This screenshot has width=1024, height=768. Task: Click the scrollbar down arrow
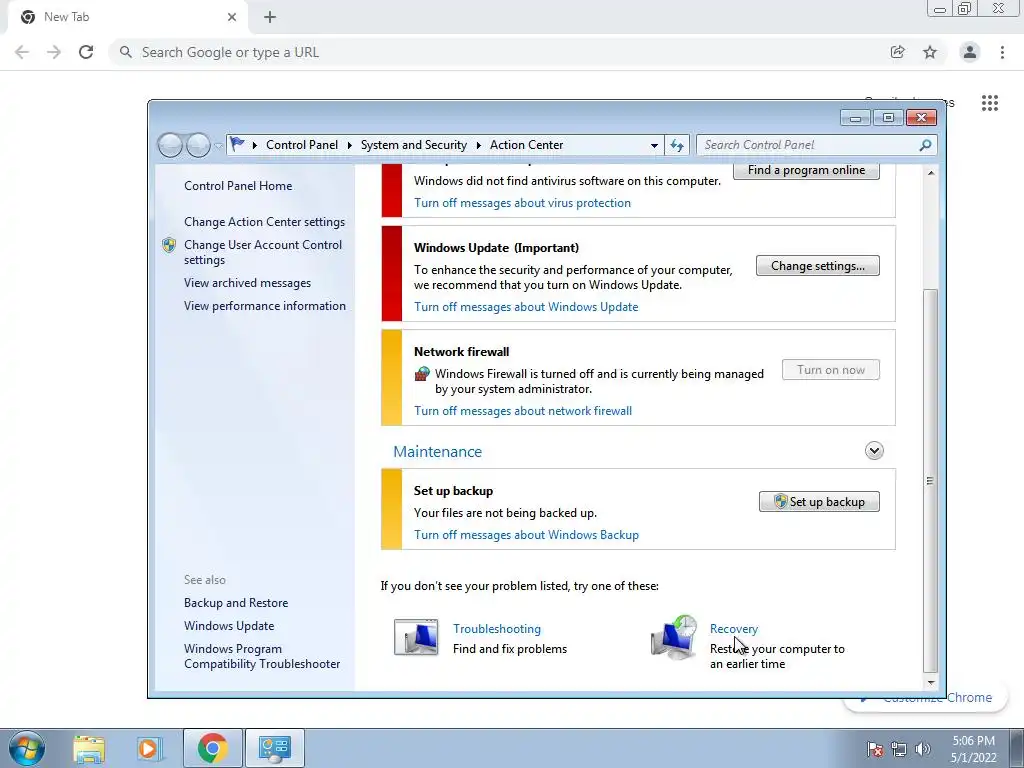(x=931, y=682)
